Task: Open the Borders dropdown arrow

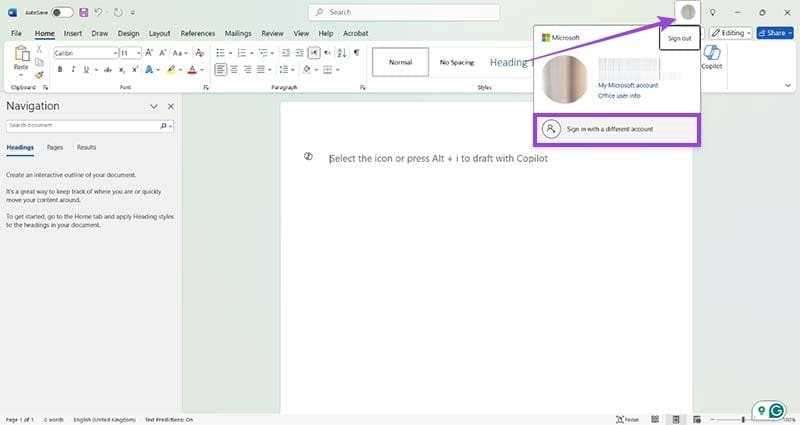Action: click(337, 70)
